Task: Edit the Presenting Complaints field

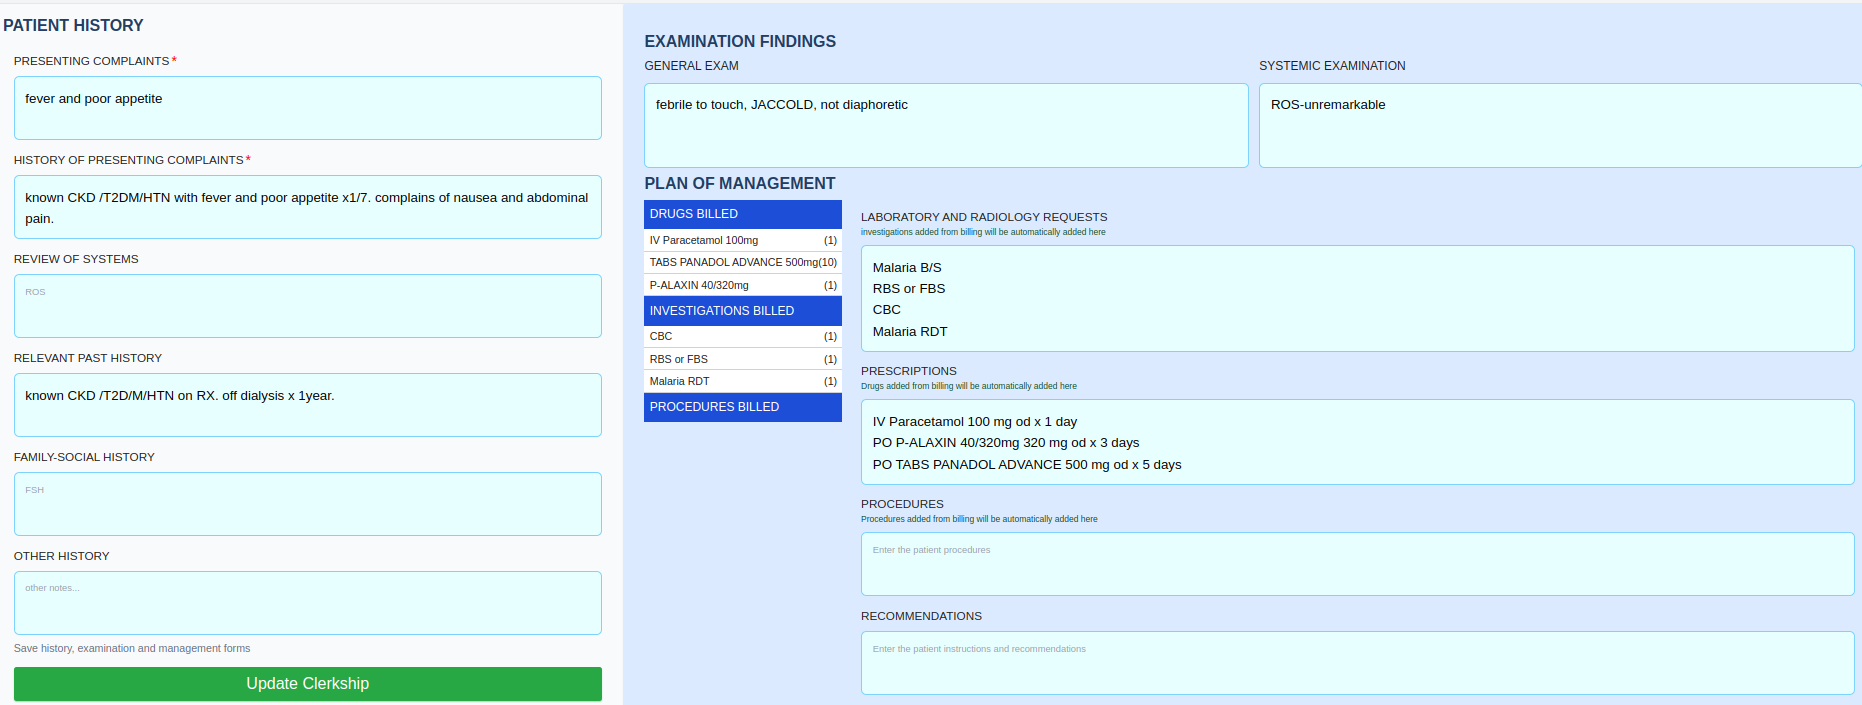Action: (x=307, y=108)
